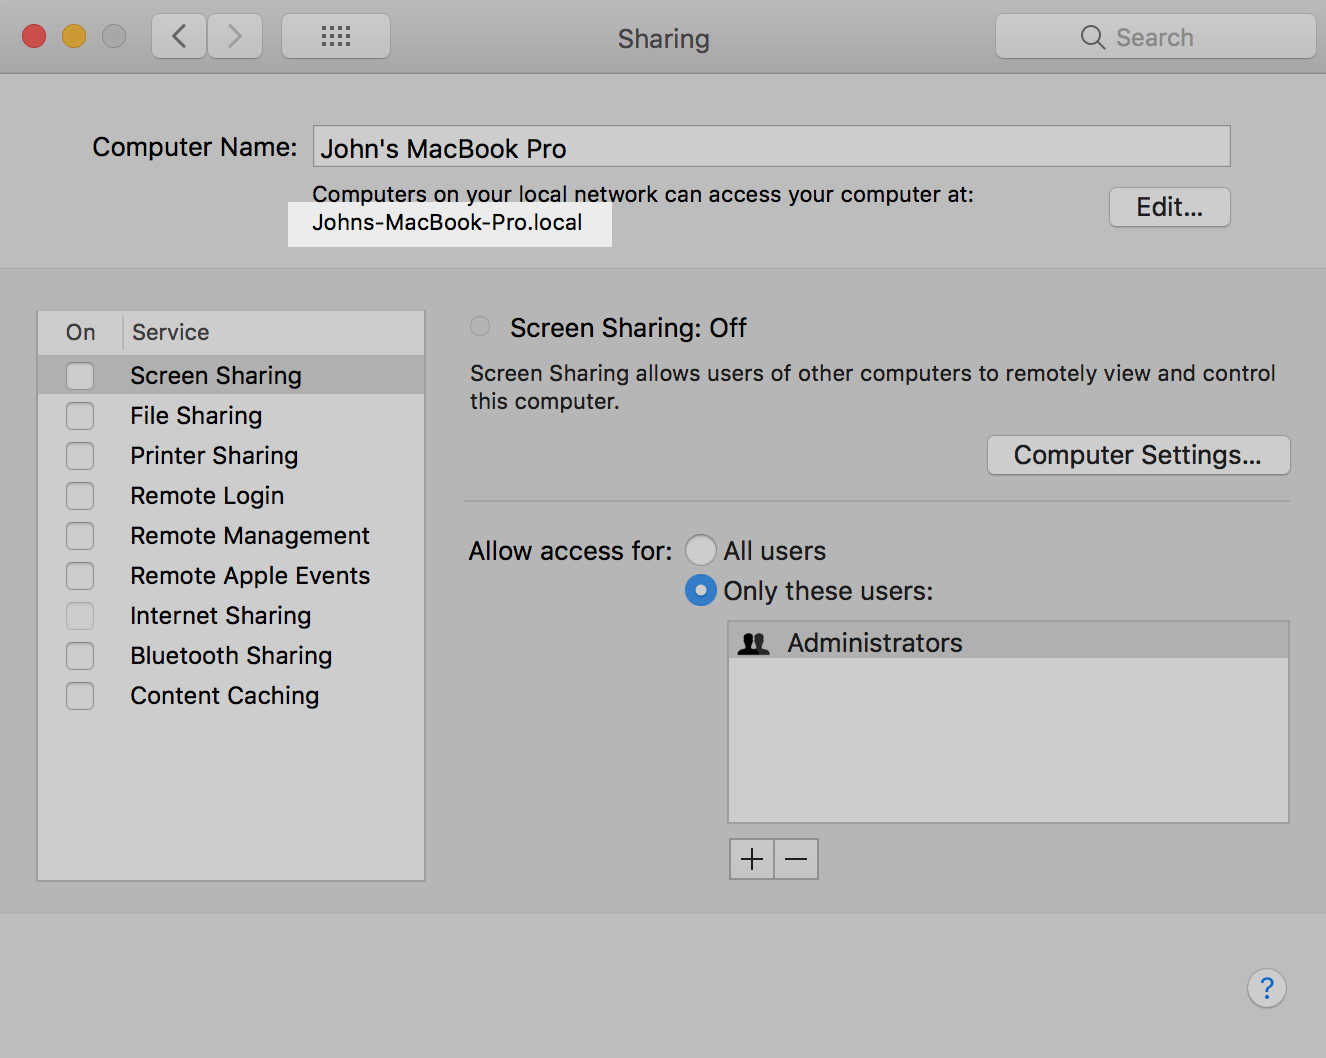Highlight Bluetooth Sharing in the list
The image size is (1326, 1058).
(231, 656)
